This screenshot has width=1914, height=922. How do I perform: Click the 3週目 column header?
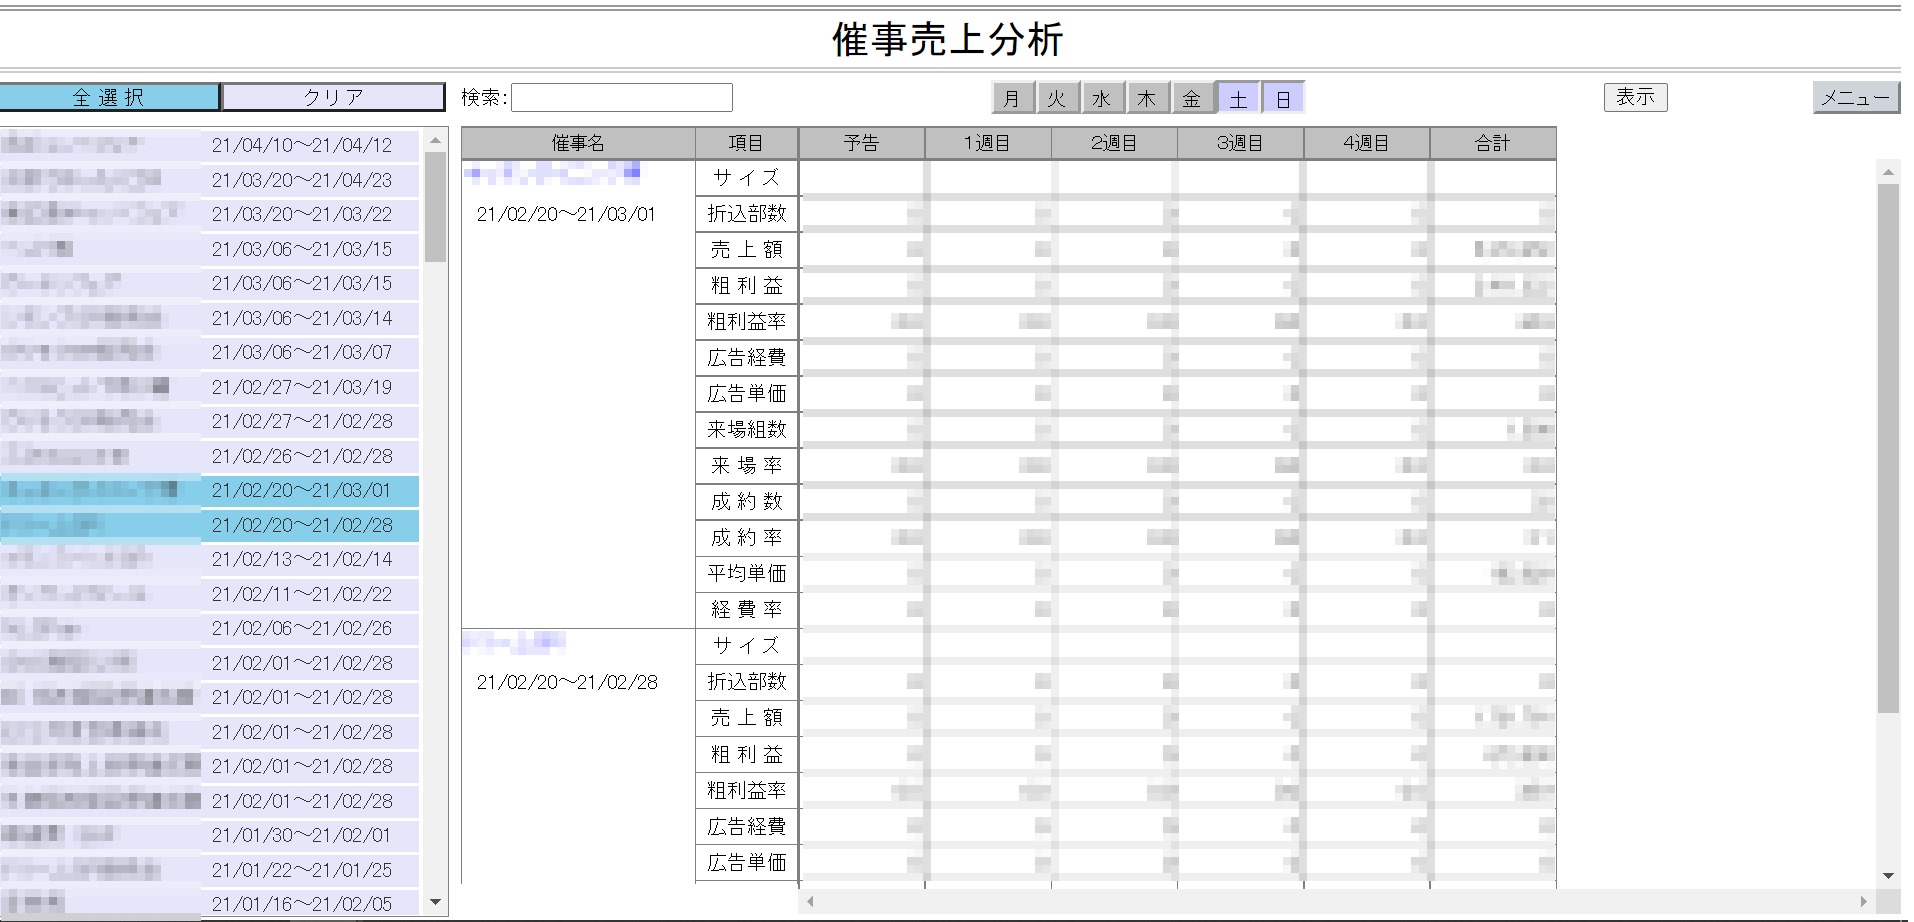tap(1240, 143)
